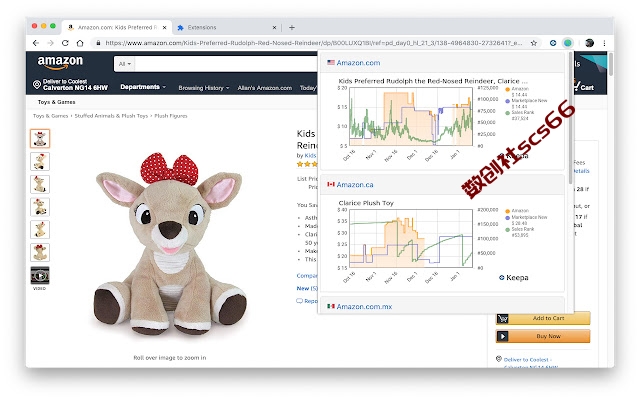Open a new tab with plus button

292,27
